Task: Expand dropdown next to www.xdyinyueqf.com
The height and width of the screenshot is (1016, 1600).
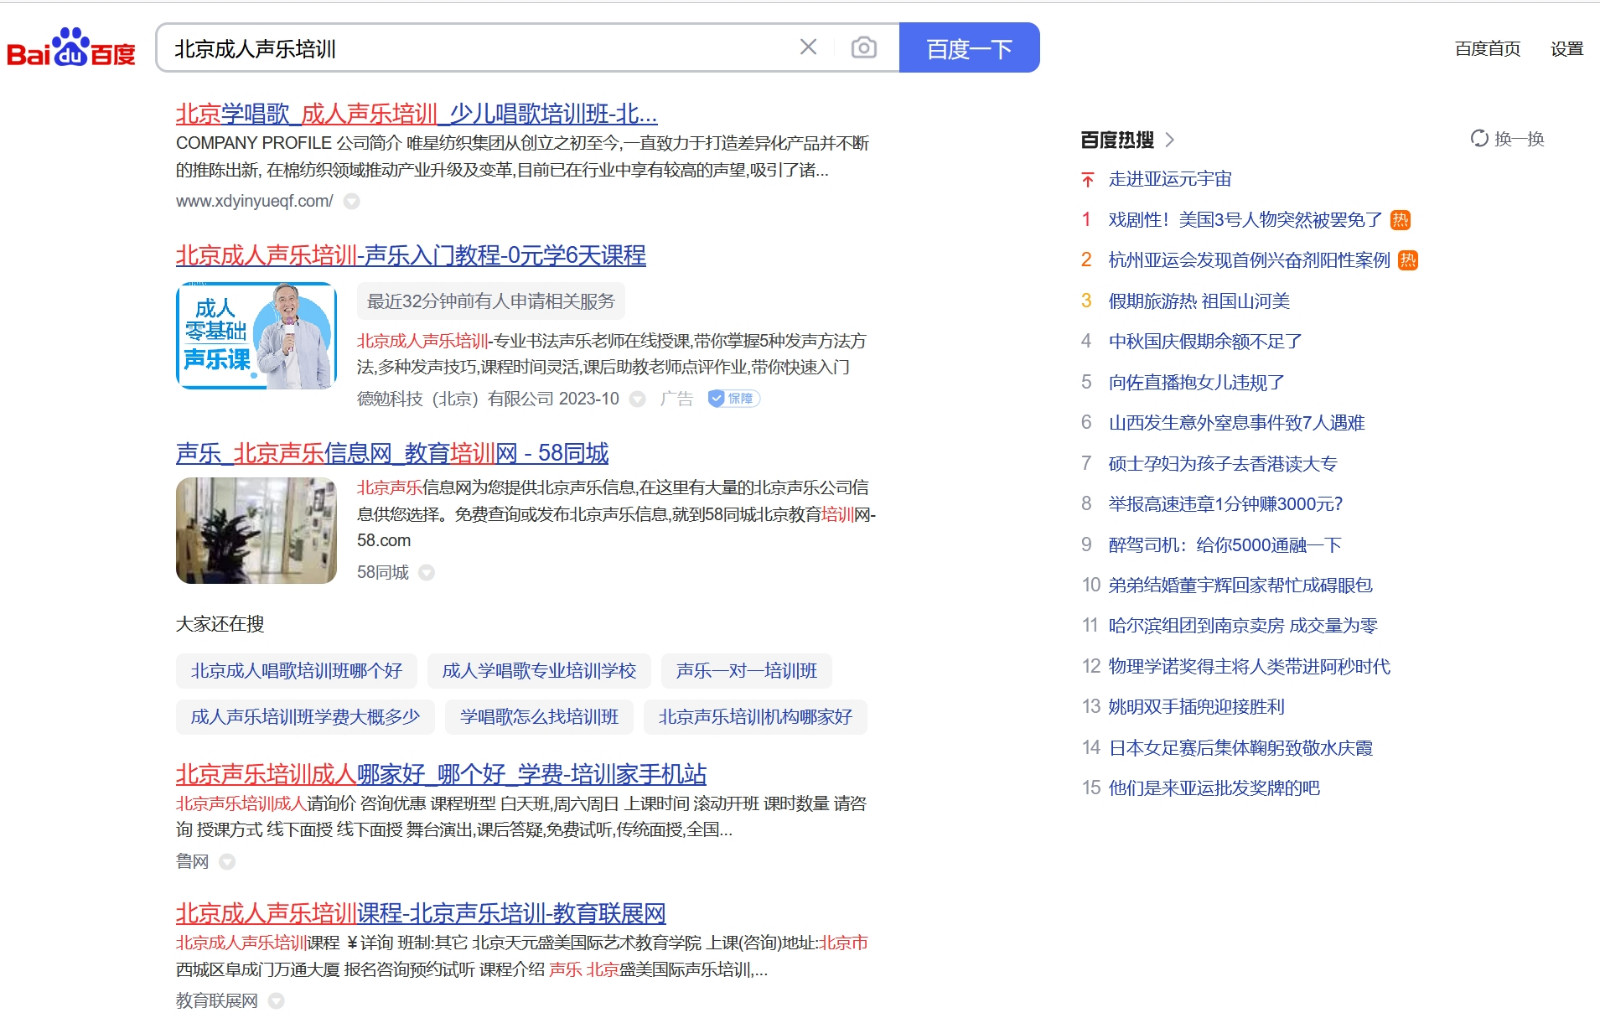Action: [352, 201]
